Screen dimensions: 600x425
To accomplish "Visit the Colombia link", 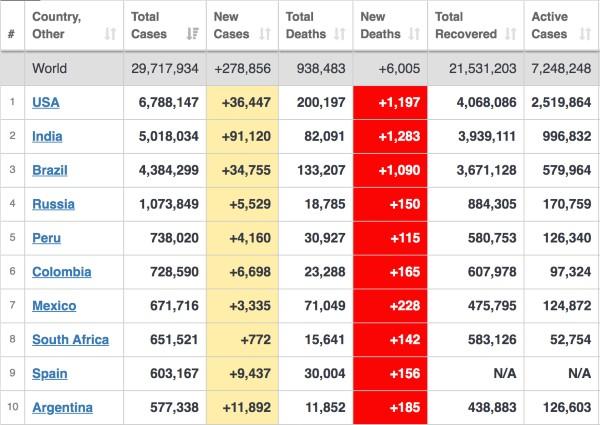I will click(61, 272).
